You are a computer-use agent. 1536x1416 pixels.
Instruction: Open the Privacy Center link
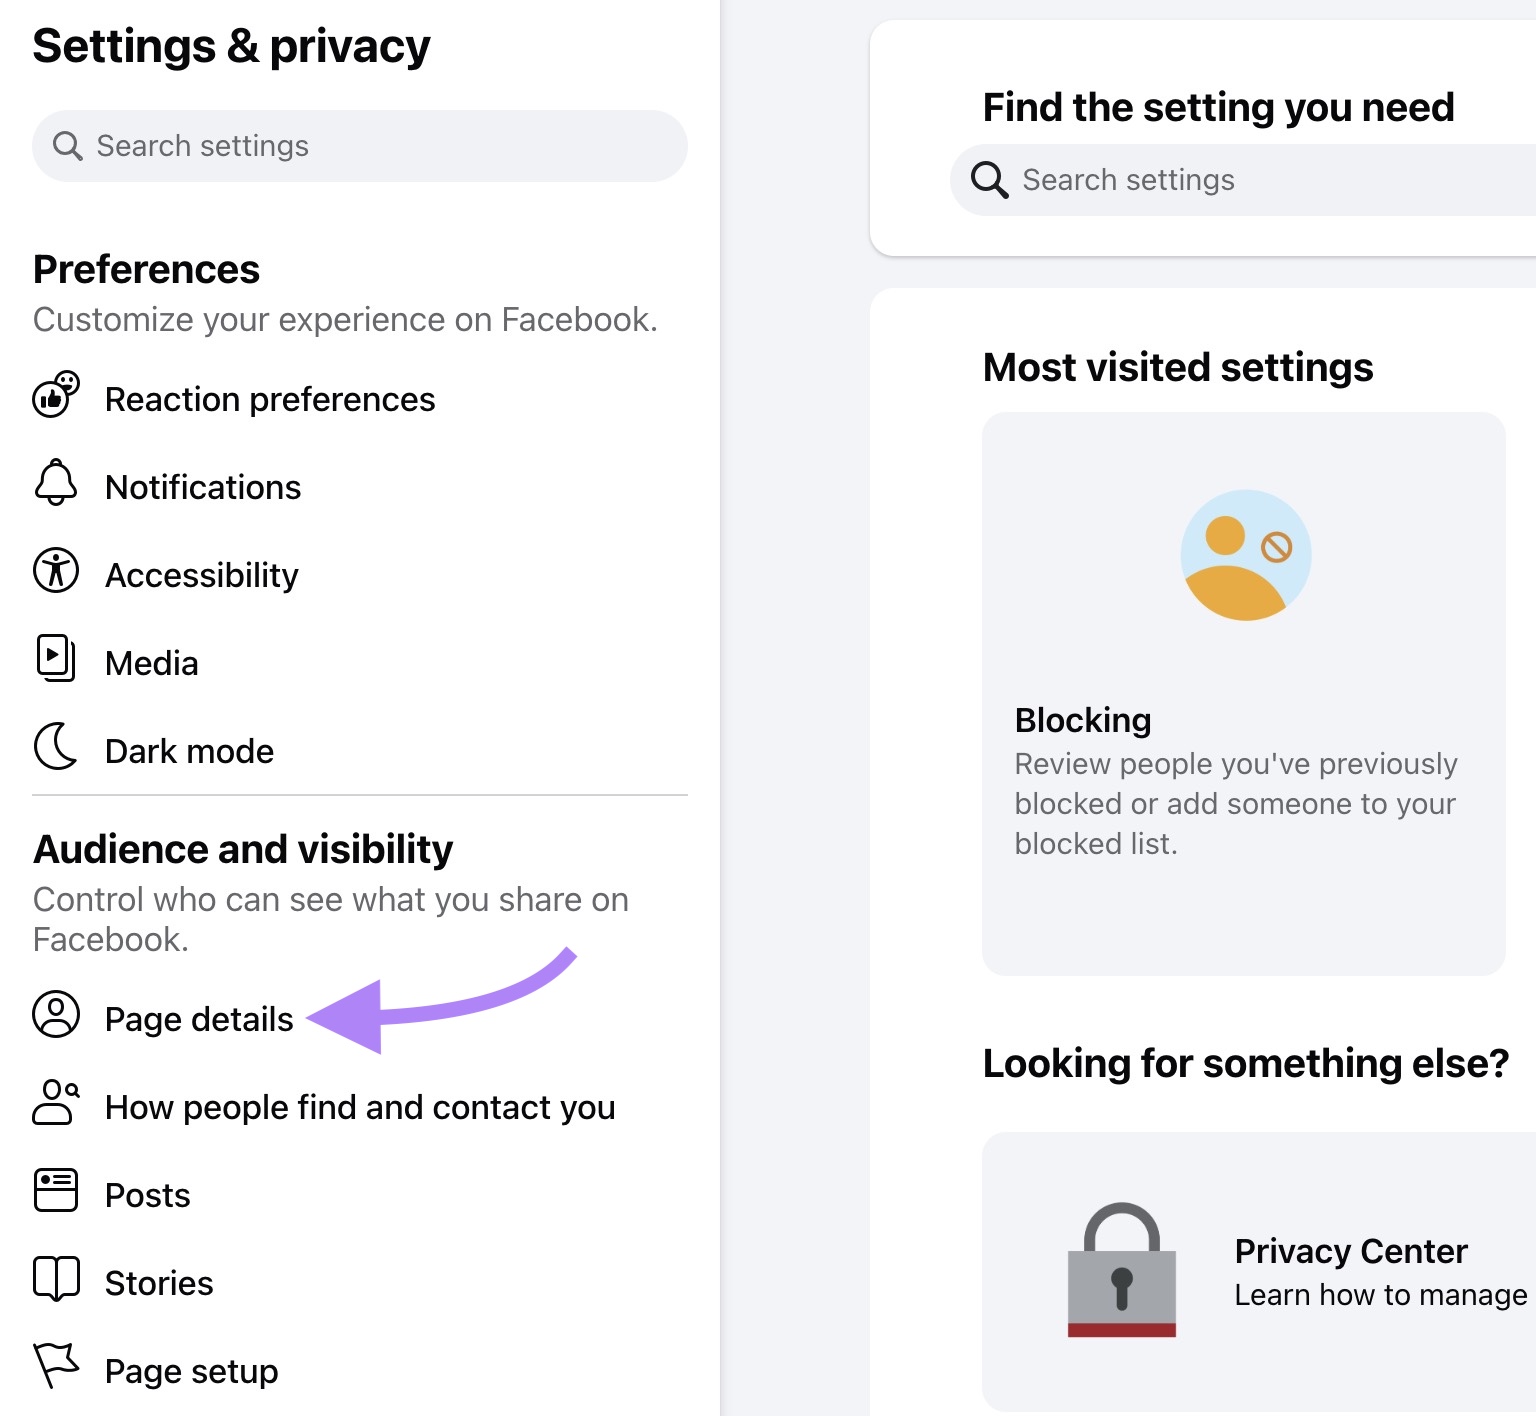[1350, 1250]
